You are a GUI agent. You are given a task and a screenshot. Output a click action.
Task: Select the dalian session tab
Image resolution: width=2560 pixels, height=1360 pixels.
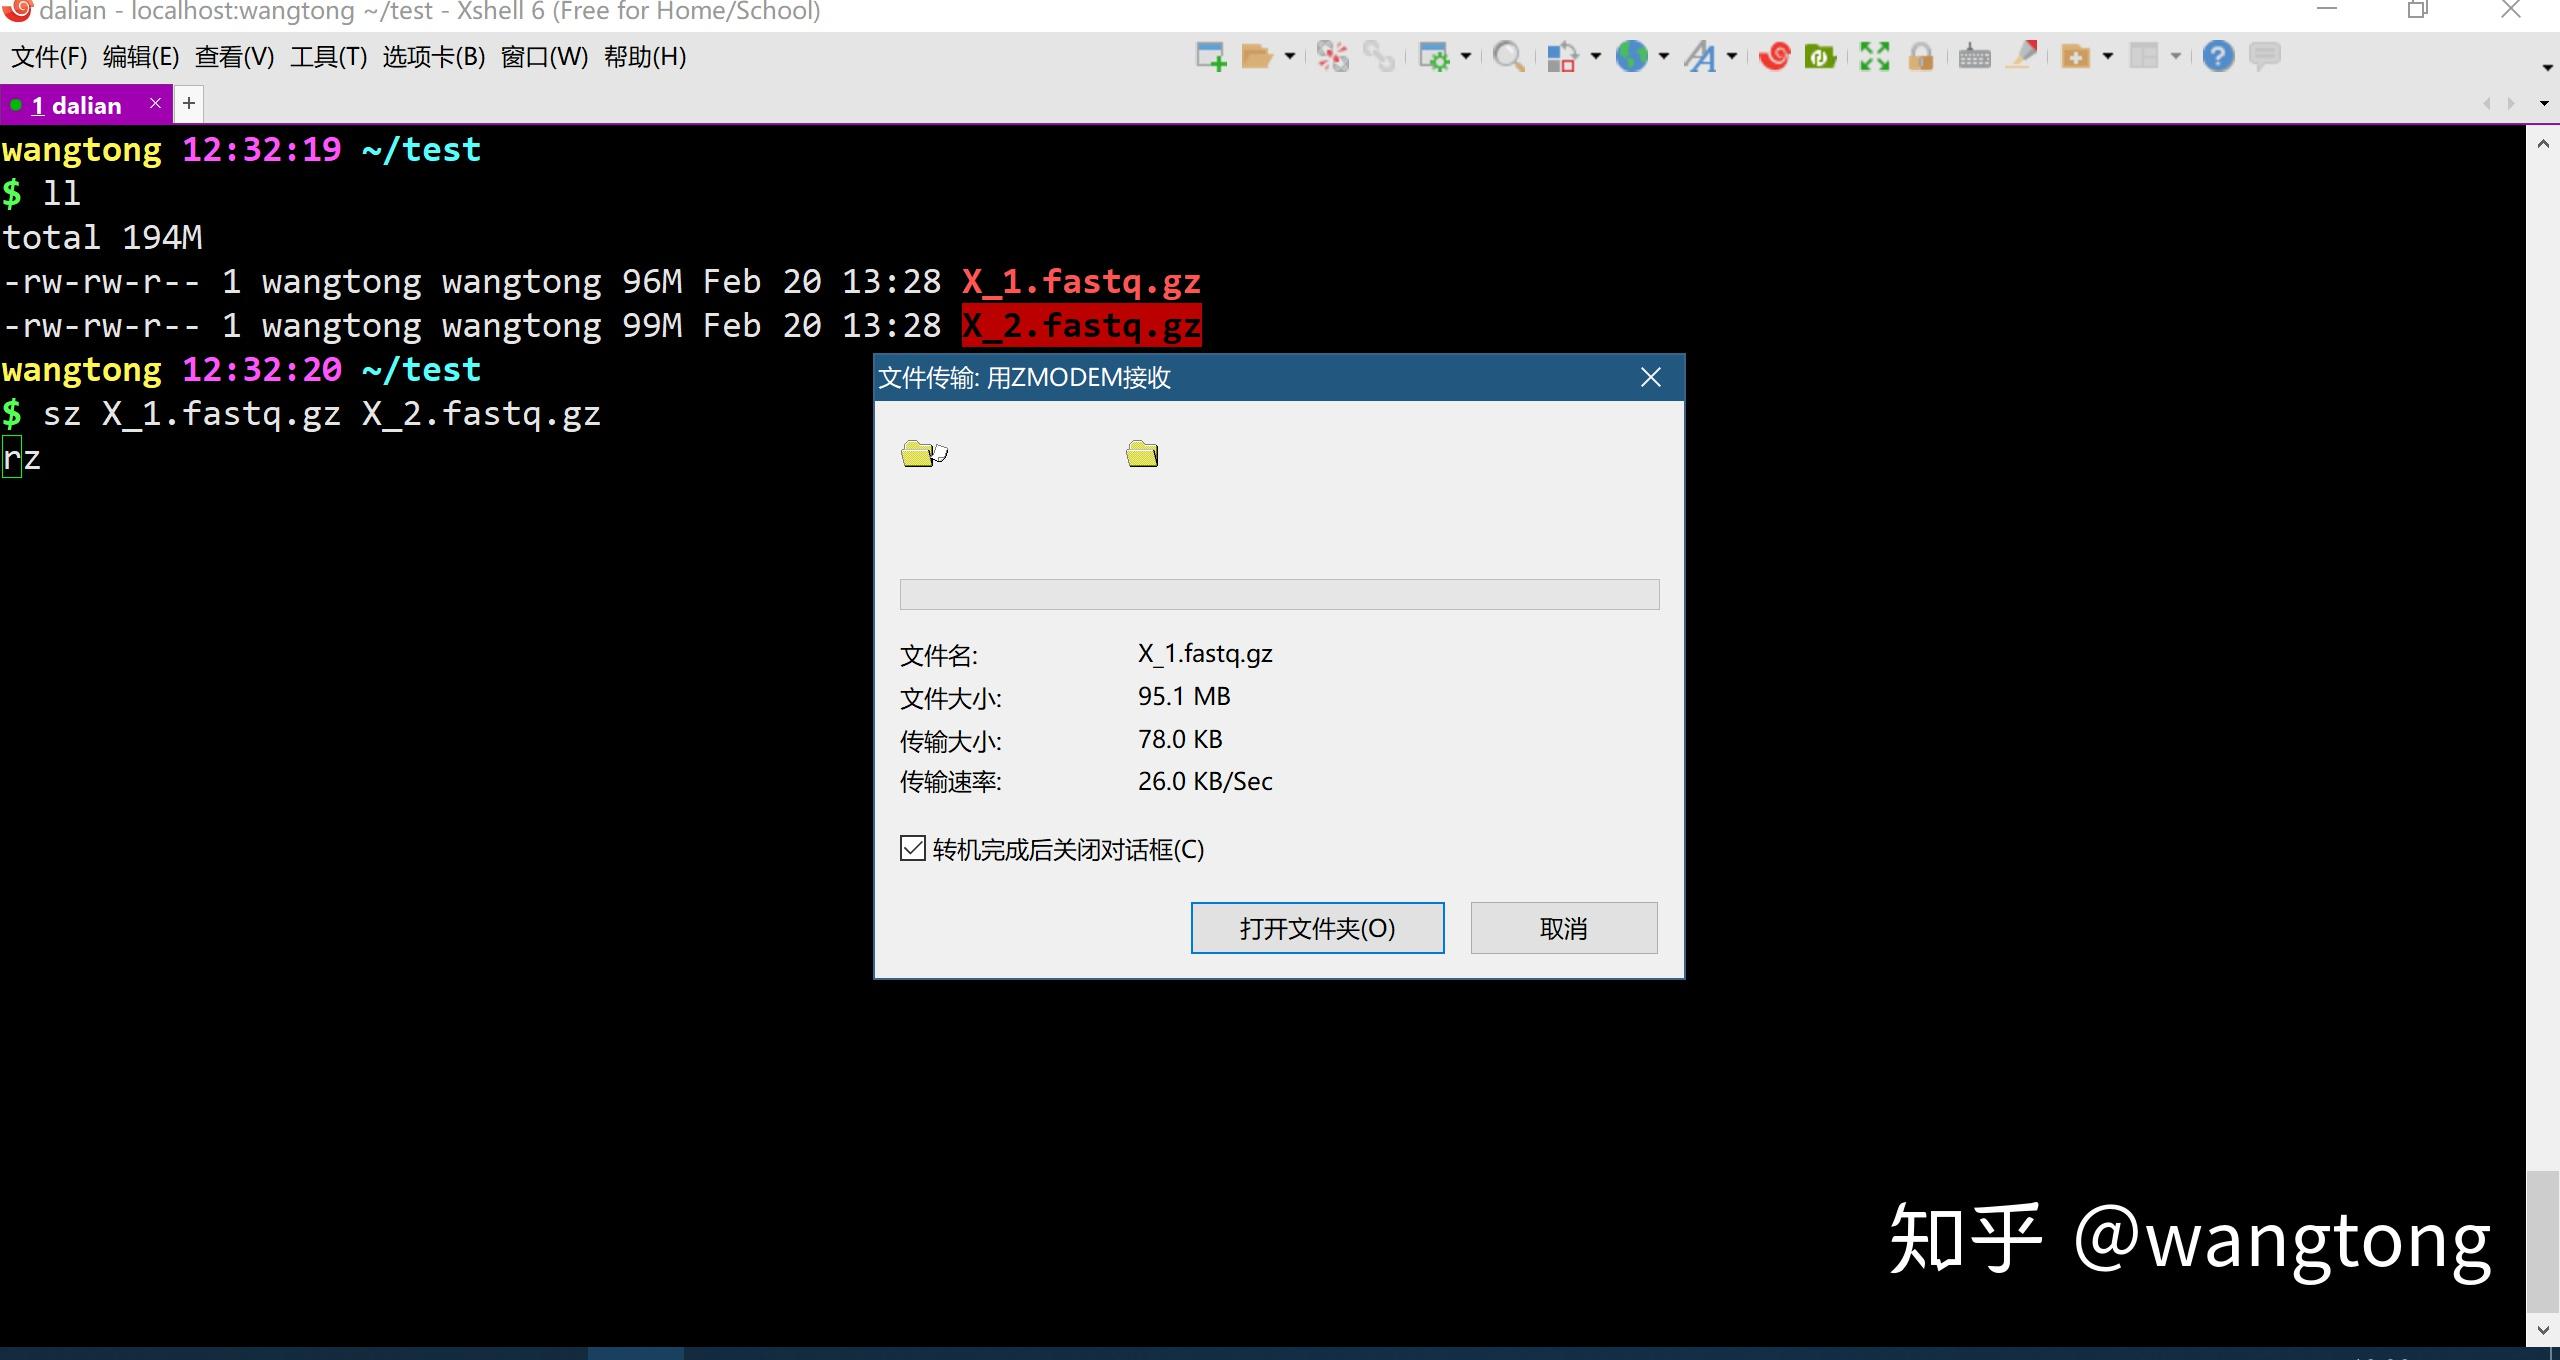click(x=77, y=105)
